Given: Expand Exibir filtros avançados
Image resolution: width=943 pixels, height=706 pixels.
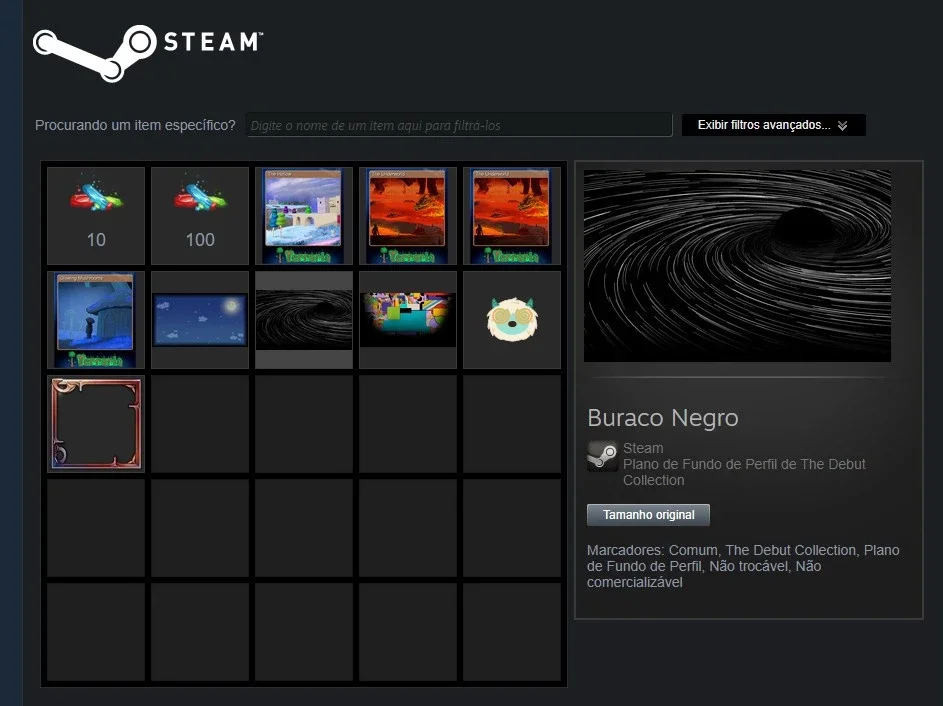Looking at the screenshot, I should 773,125.
